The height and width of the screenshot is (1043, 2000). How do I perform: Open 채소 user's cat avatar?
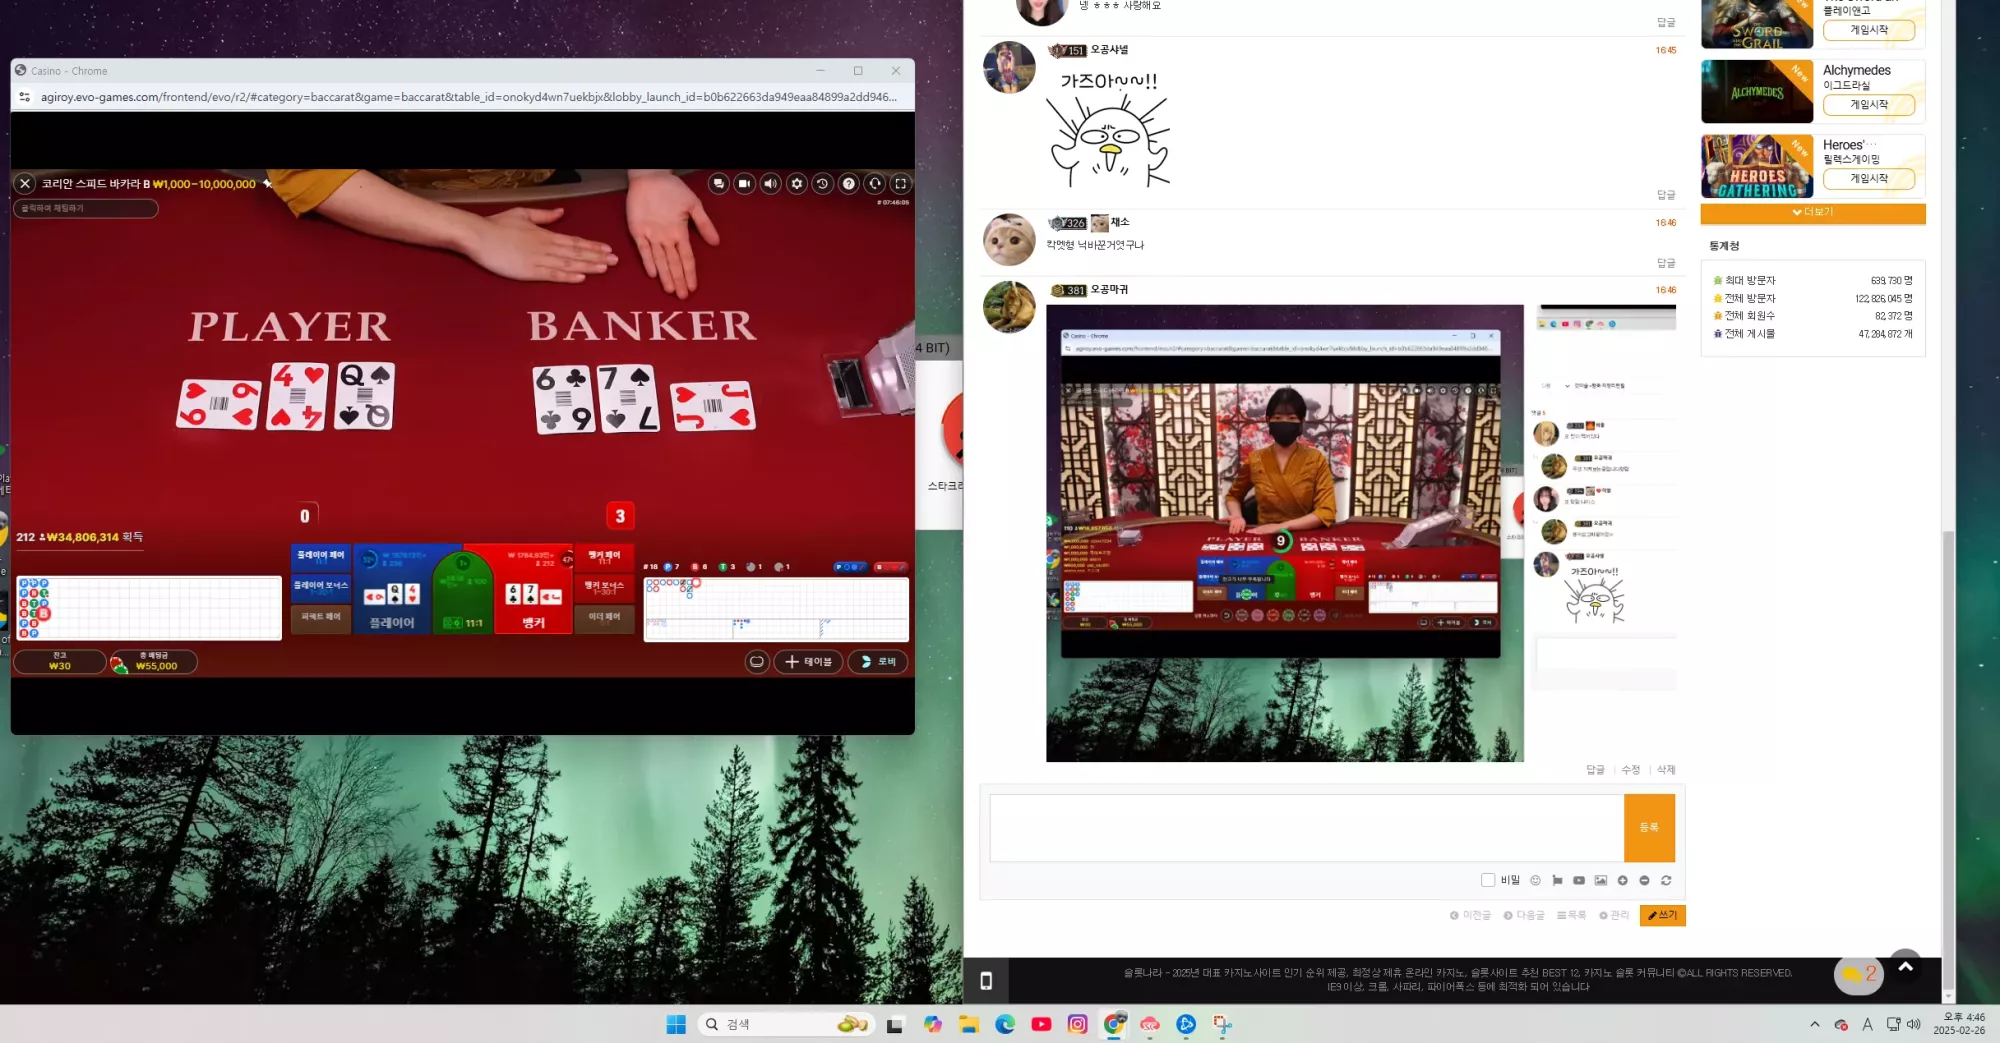point(1009,239)
